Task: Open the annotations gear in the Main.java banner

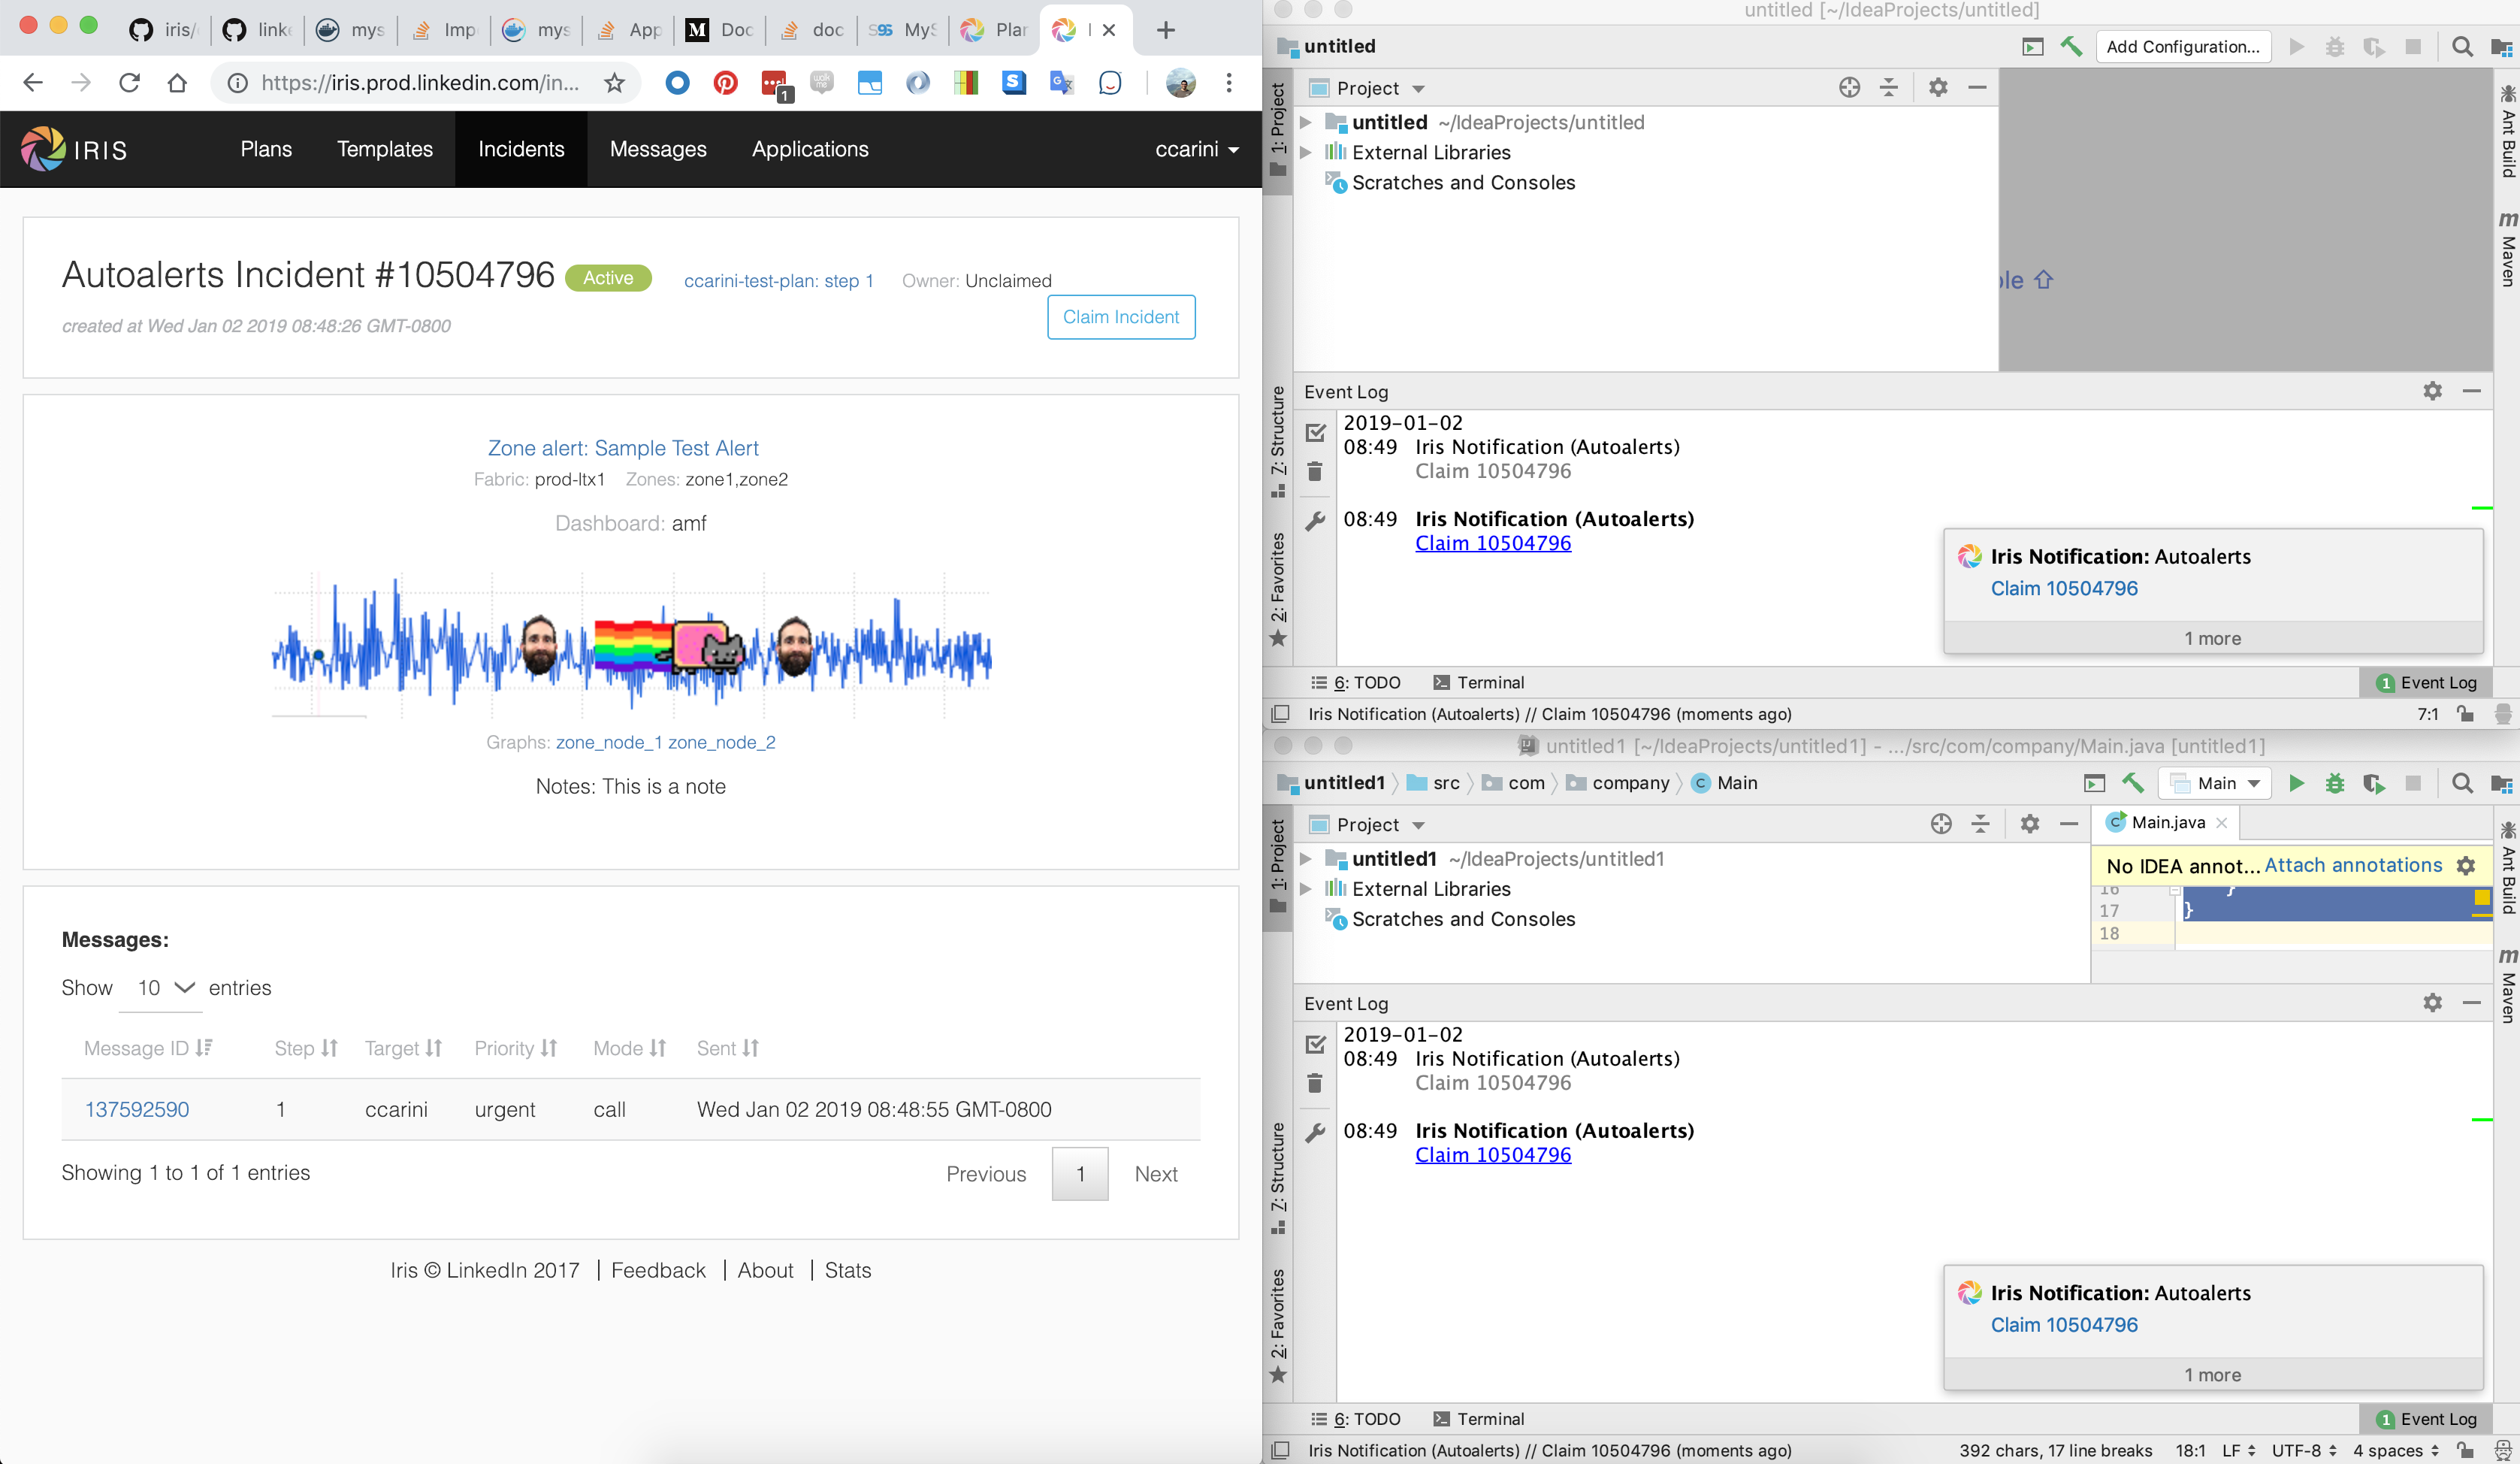Action: coord(2466,866)
